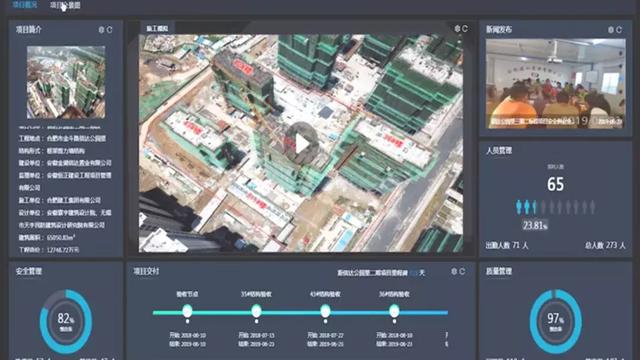
Task: Click the 82% safety management donut chart
Action: [66, 321]
